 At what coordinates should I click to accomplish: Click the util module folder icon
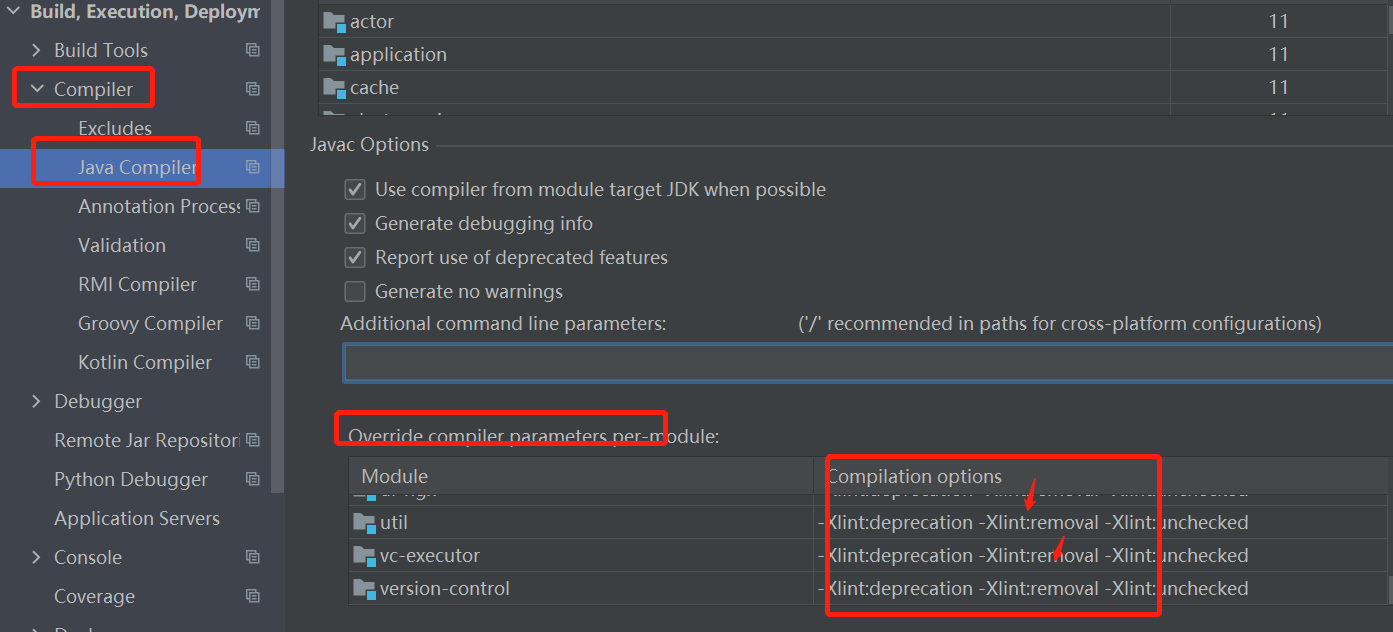(363, 522)
